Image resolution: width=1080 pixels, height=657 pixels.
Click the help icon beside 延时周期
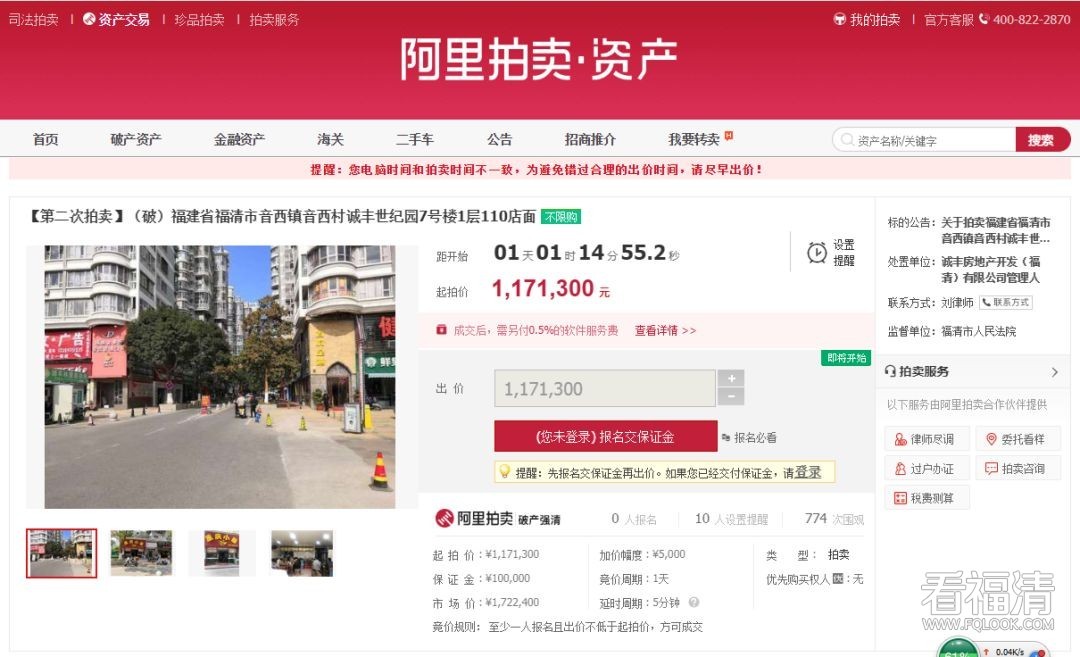(x=694, y=603)
